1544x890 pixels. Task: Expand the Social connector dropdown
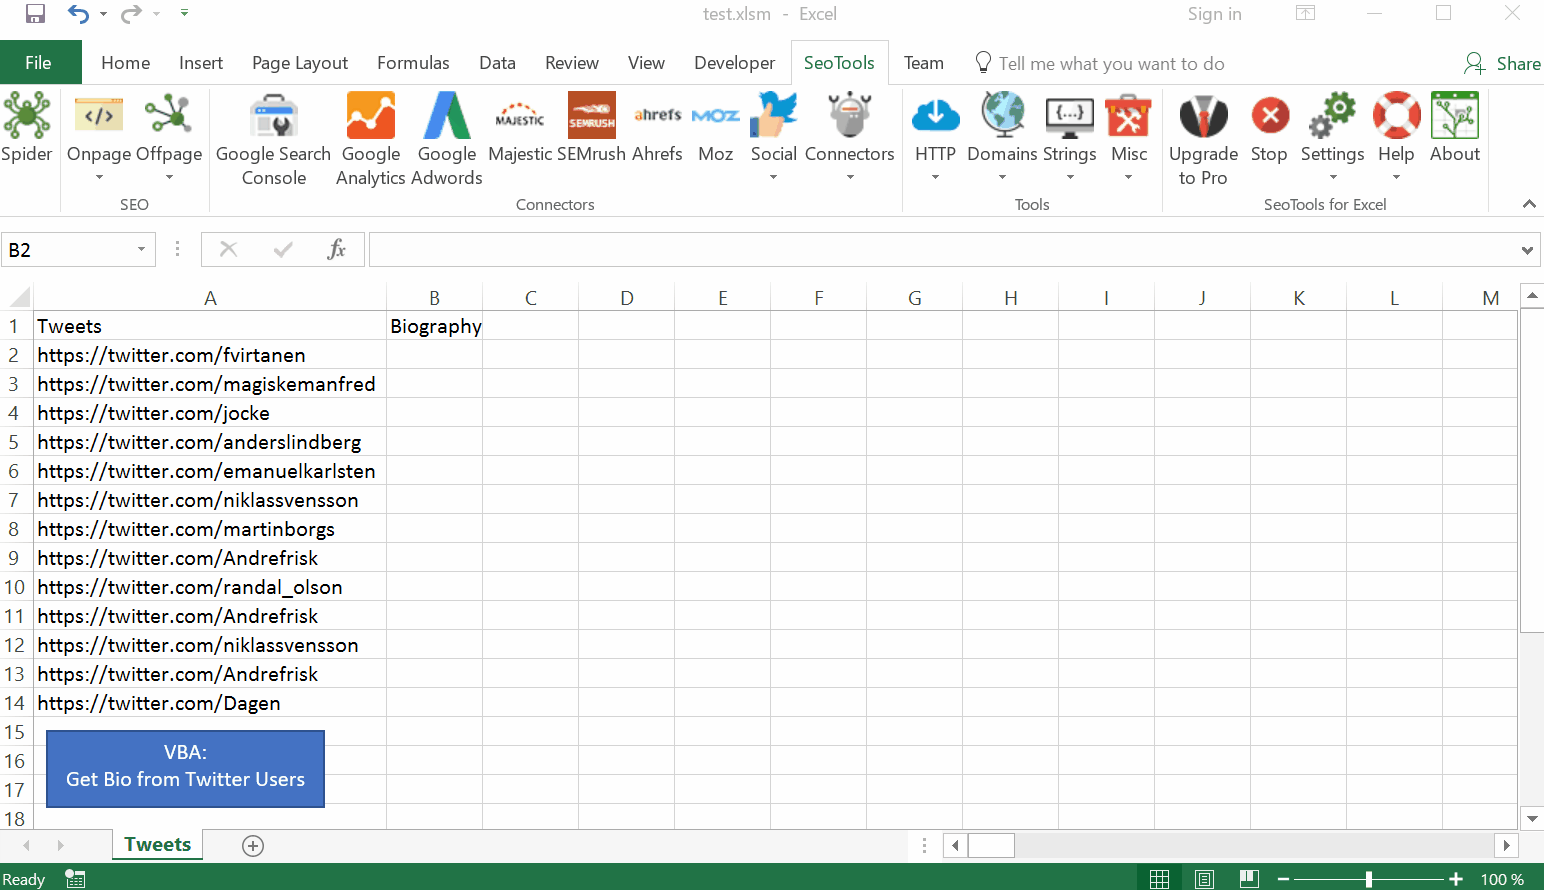(x=773, y=177)
